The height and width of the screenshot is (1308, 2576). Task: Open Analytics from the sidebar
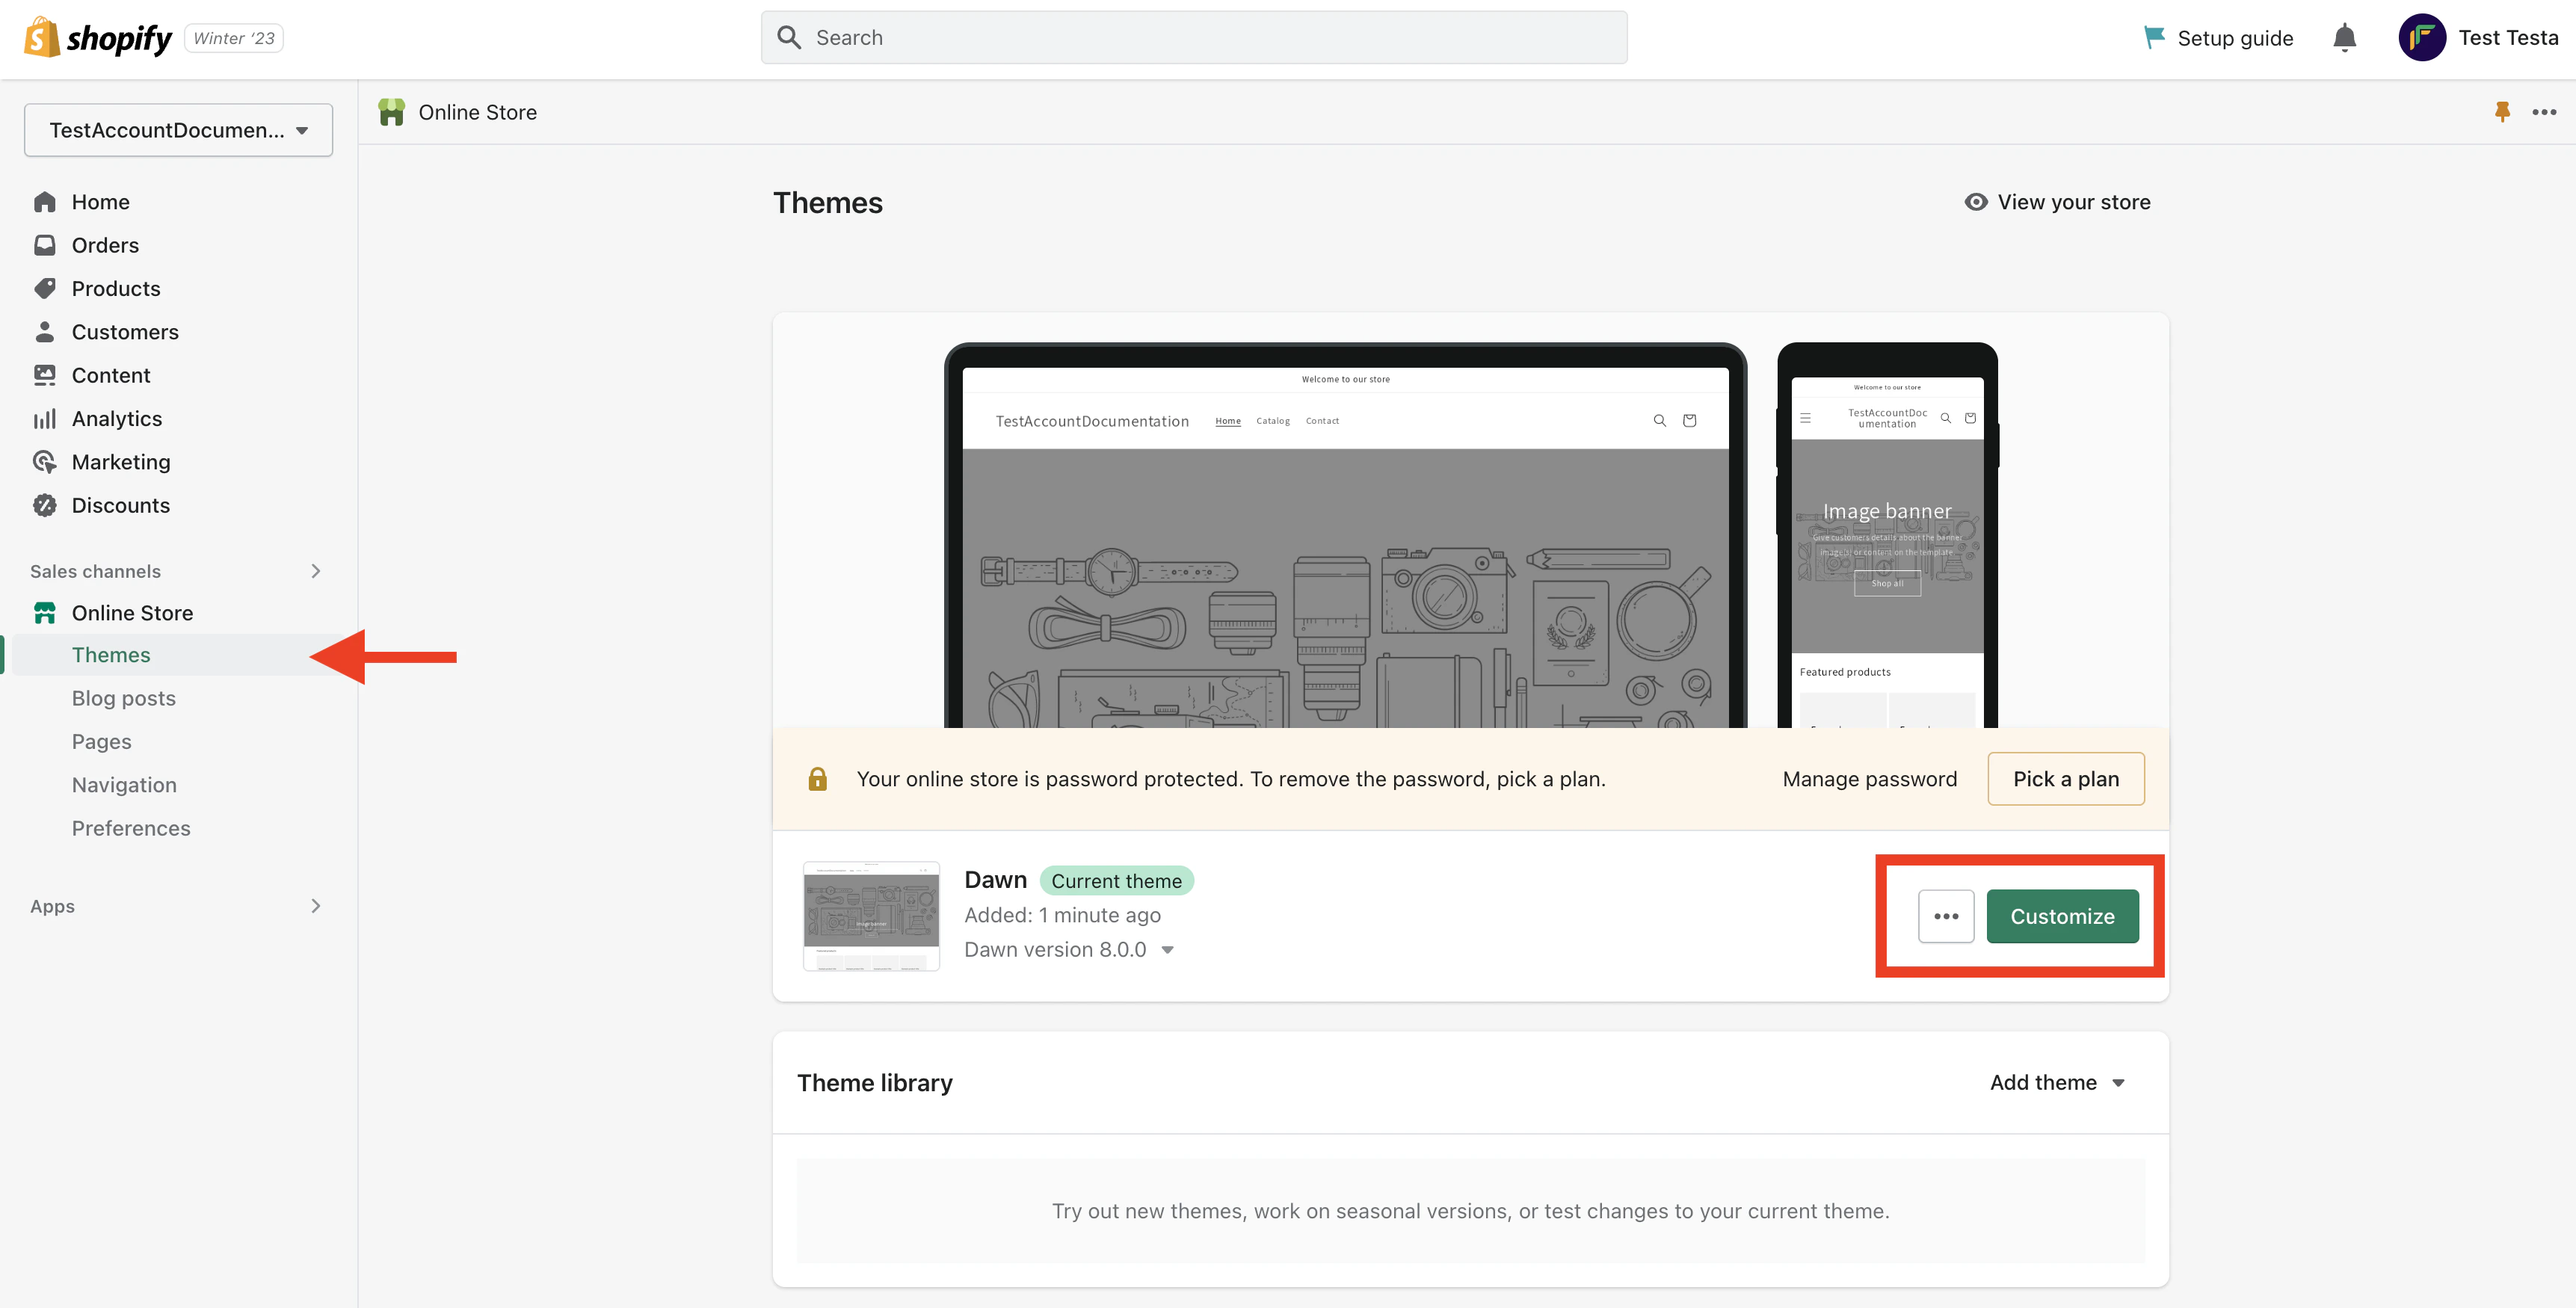[116, 419]
